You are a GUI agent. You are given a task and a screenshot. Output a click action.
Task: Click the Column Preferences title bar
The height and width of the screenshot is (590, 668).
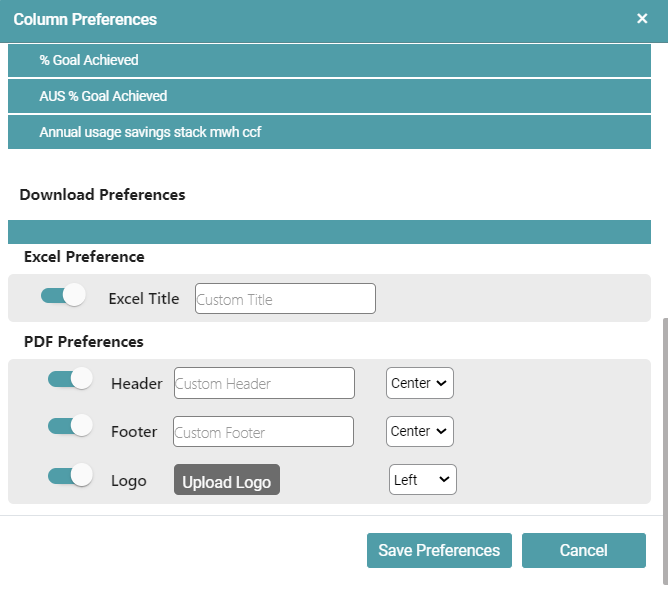[300, 20]
